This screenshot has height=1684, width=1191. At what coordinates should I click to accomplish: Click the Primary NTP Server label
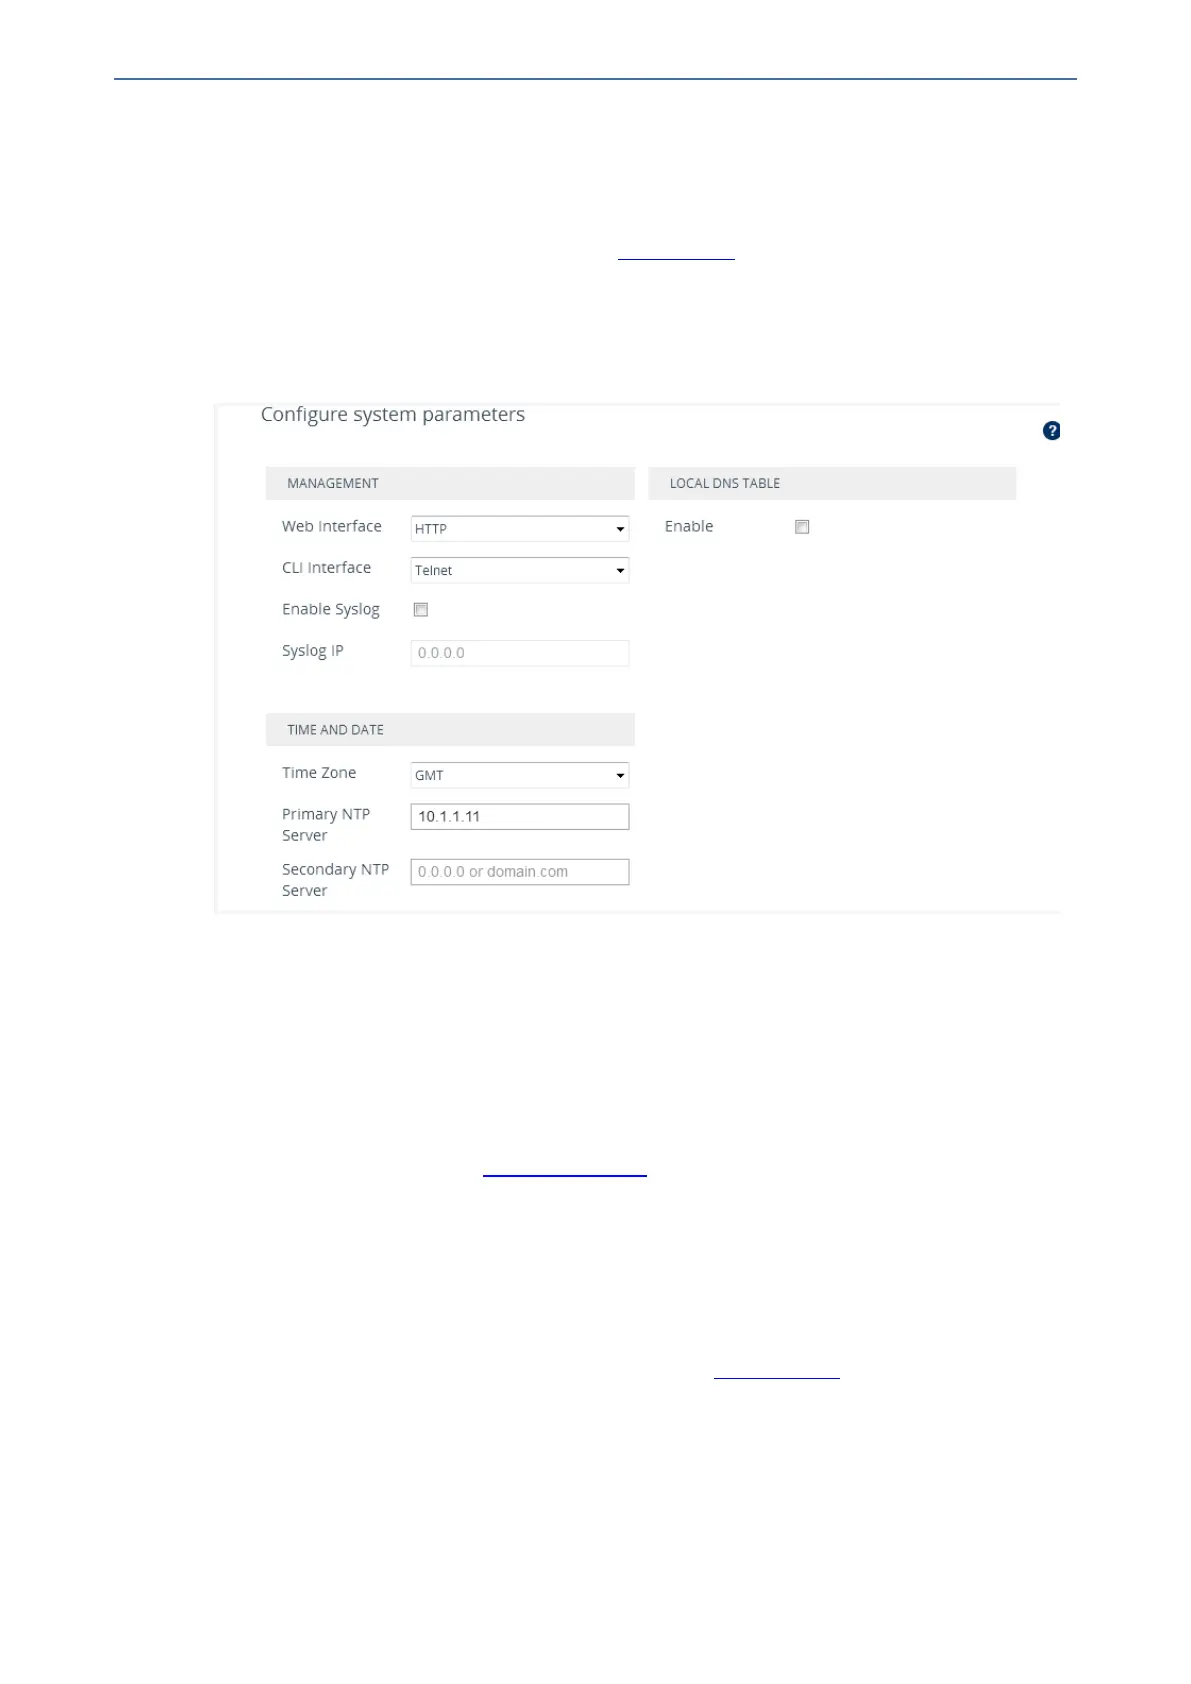point(326,825)
